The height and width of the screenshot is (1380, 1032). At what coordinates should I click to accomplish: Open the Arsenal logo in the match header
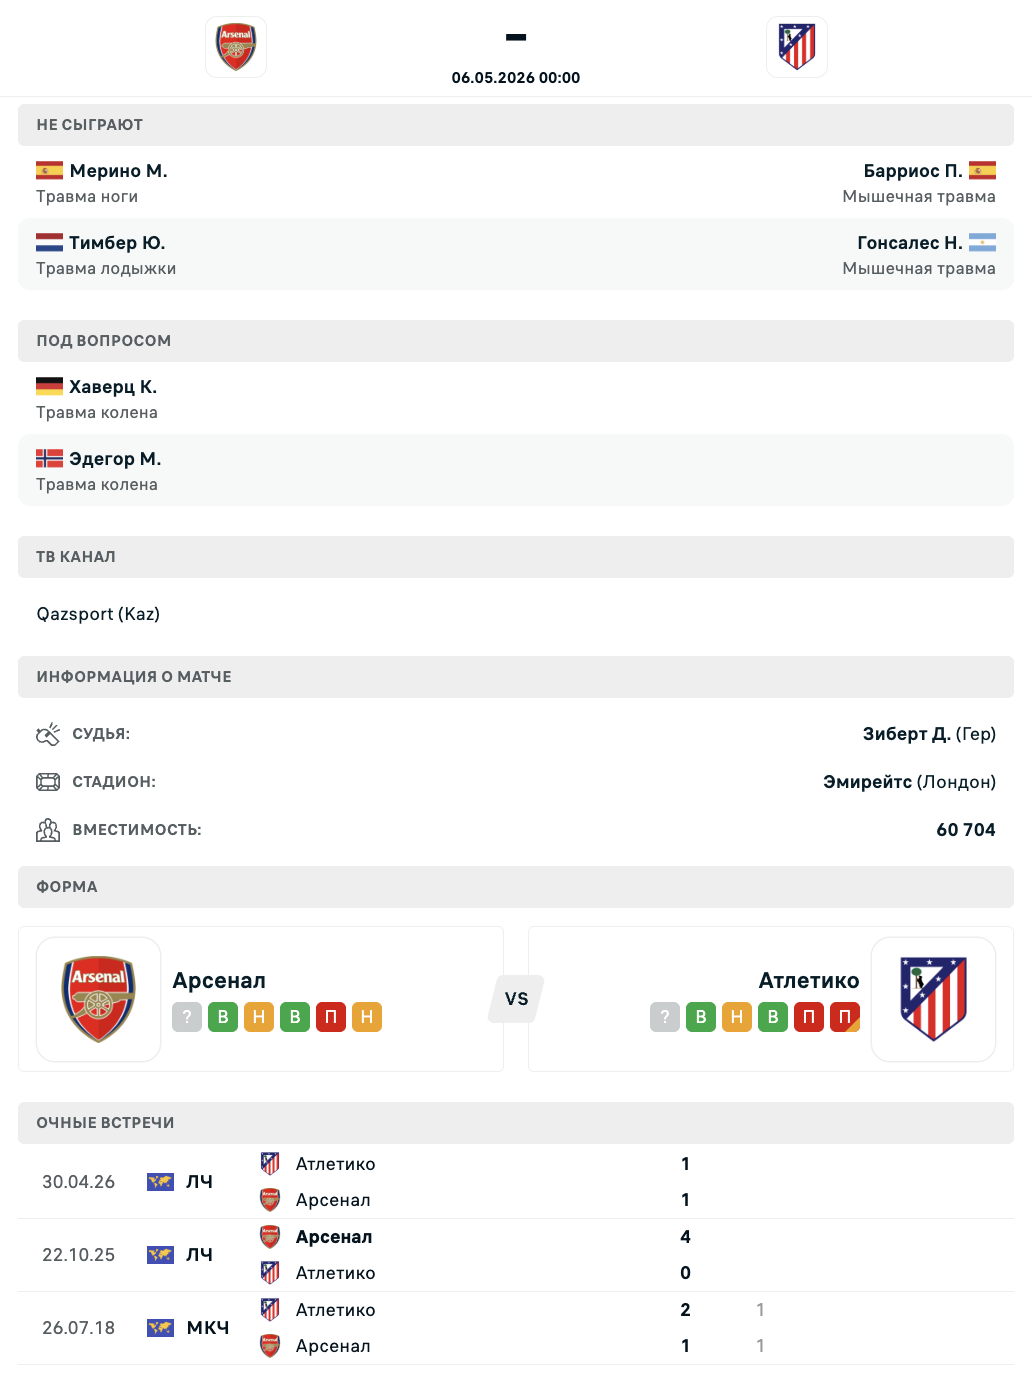(236, 47)
